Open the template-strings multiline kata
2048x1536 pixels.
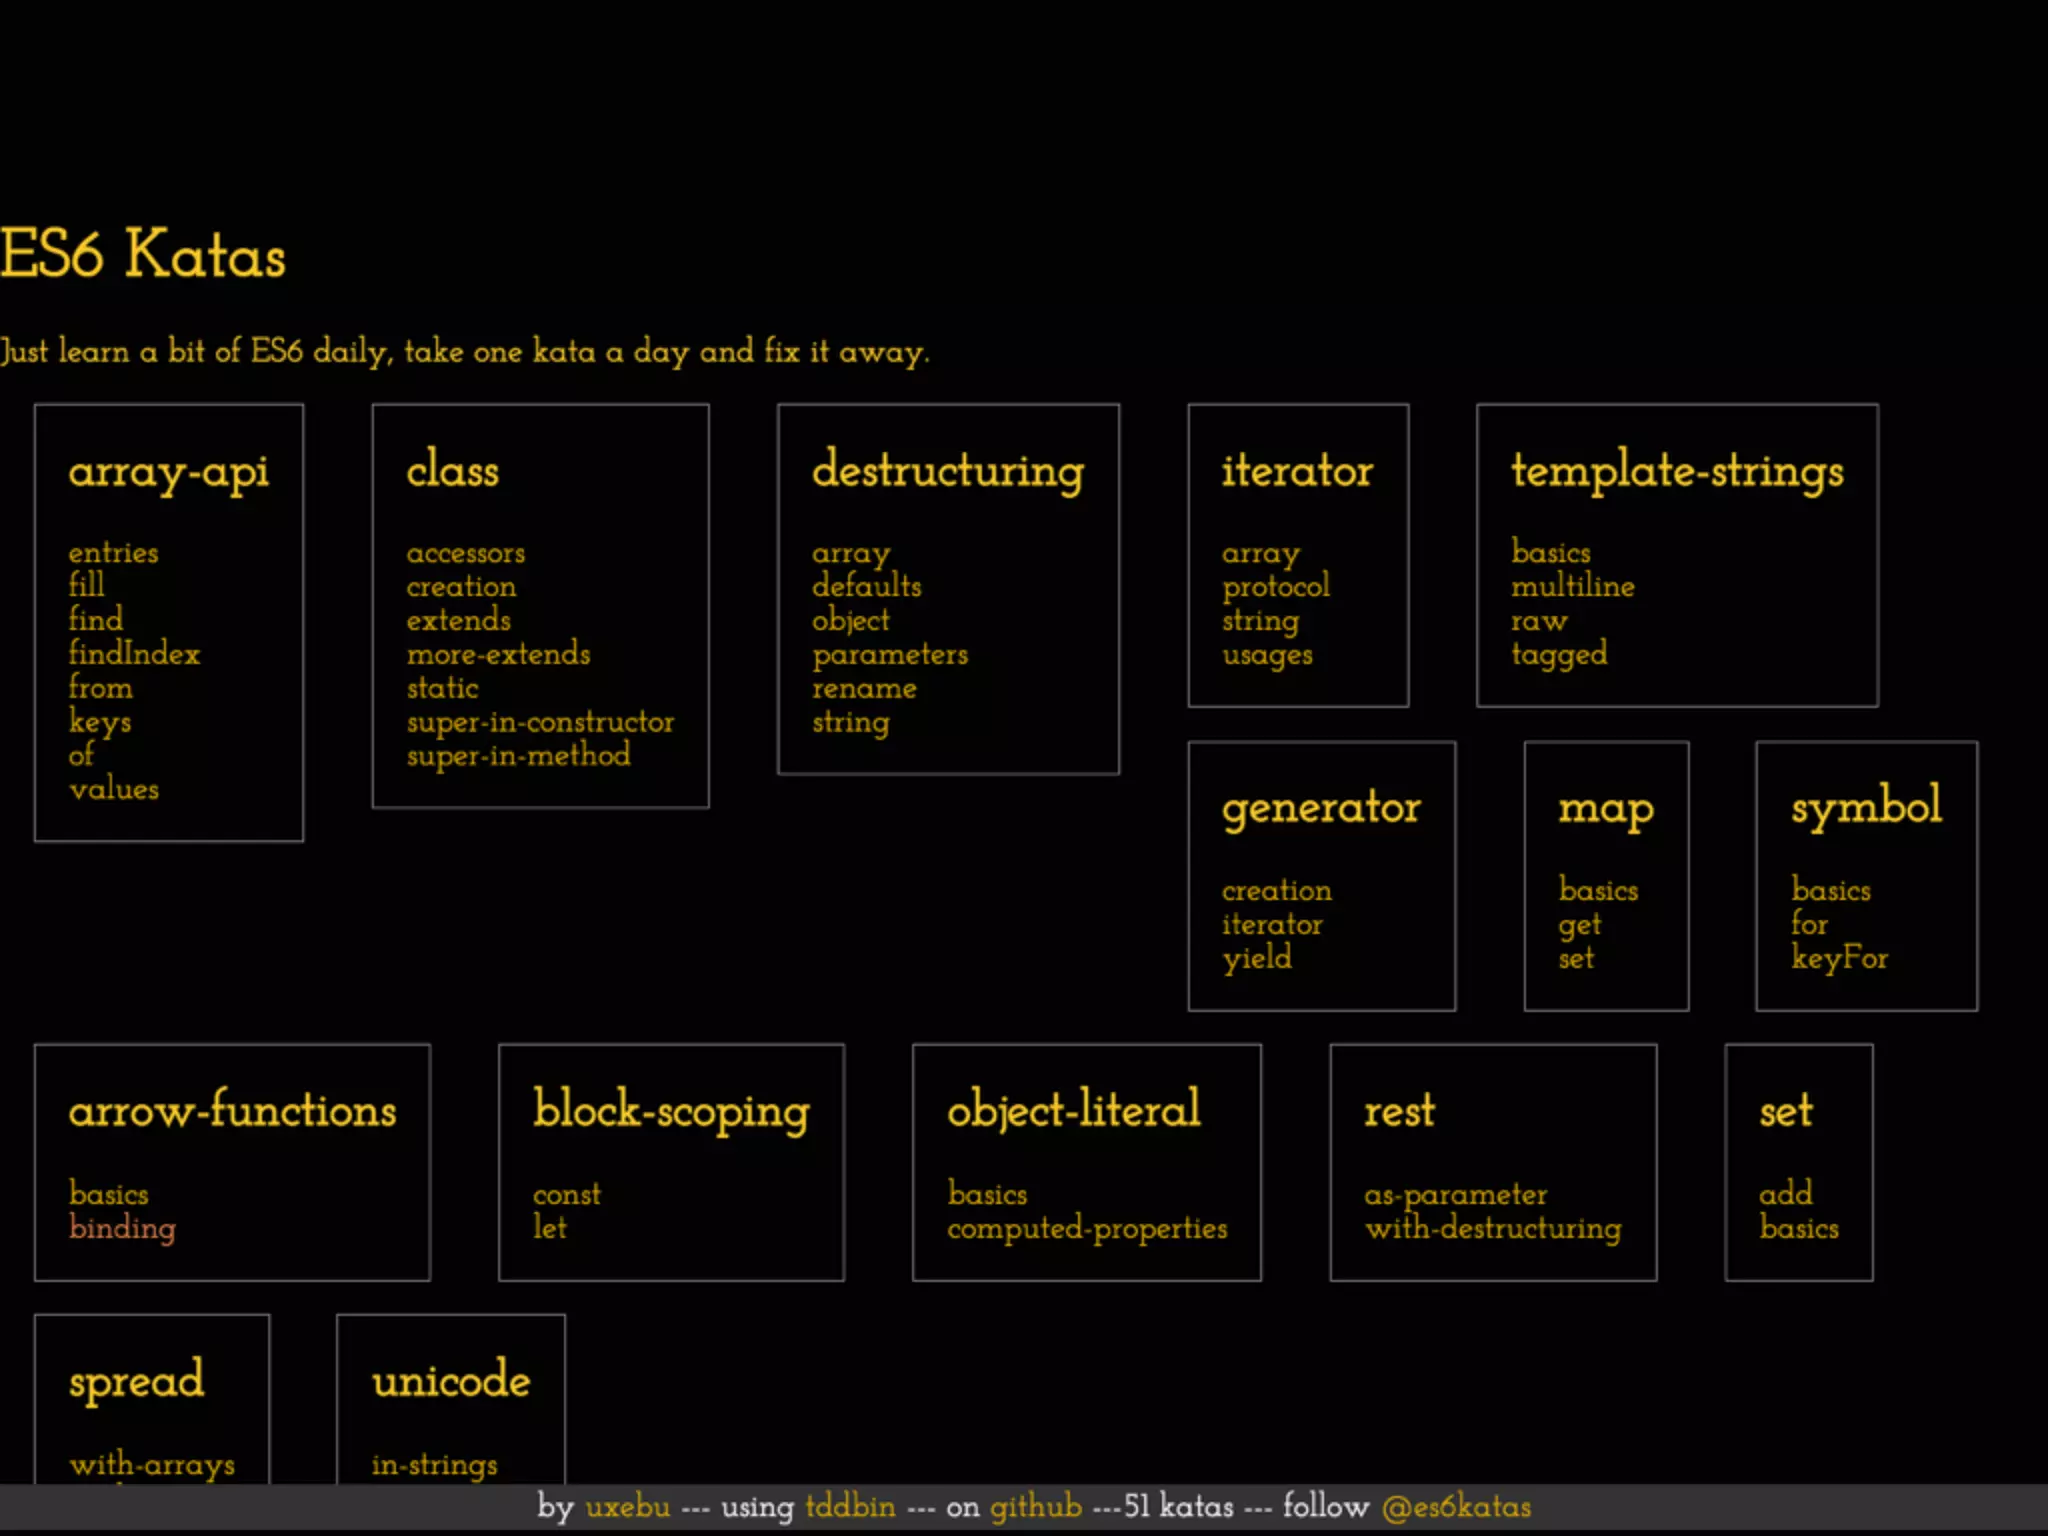click(1572, 586)
